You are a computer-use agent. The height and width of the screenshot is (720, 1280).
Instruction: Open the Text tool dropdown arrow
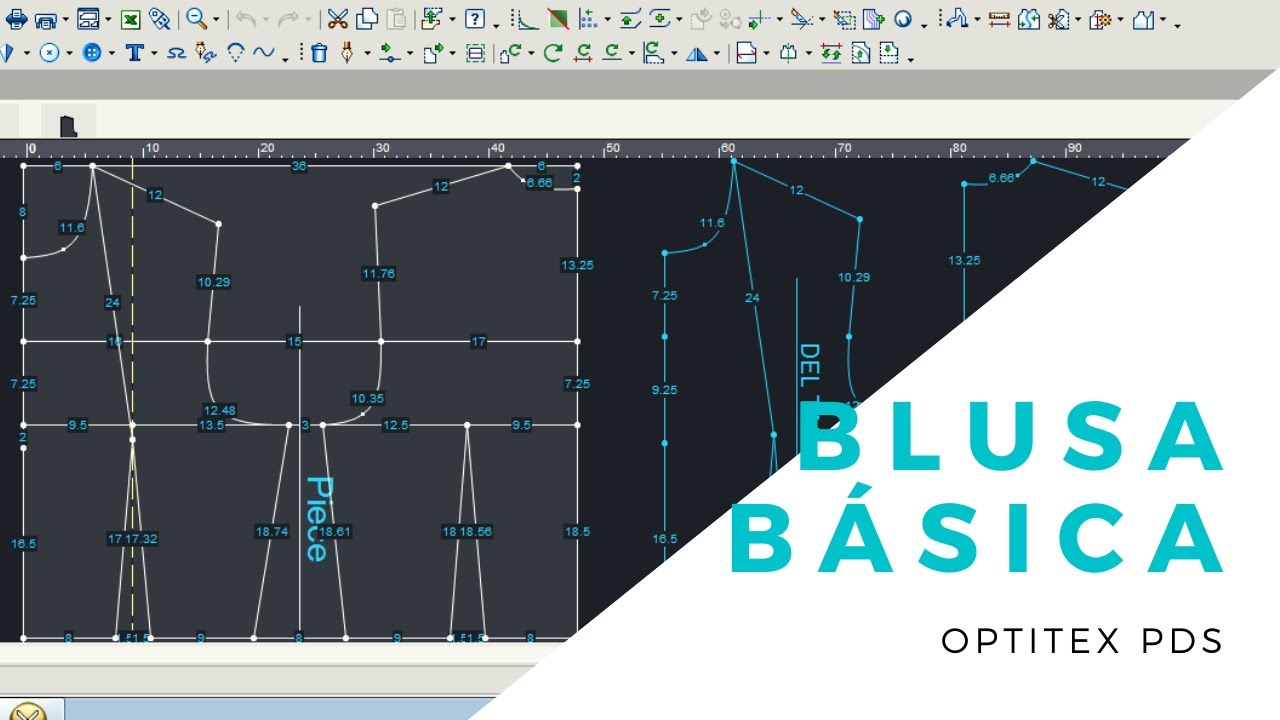(x=154, y=53)
